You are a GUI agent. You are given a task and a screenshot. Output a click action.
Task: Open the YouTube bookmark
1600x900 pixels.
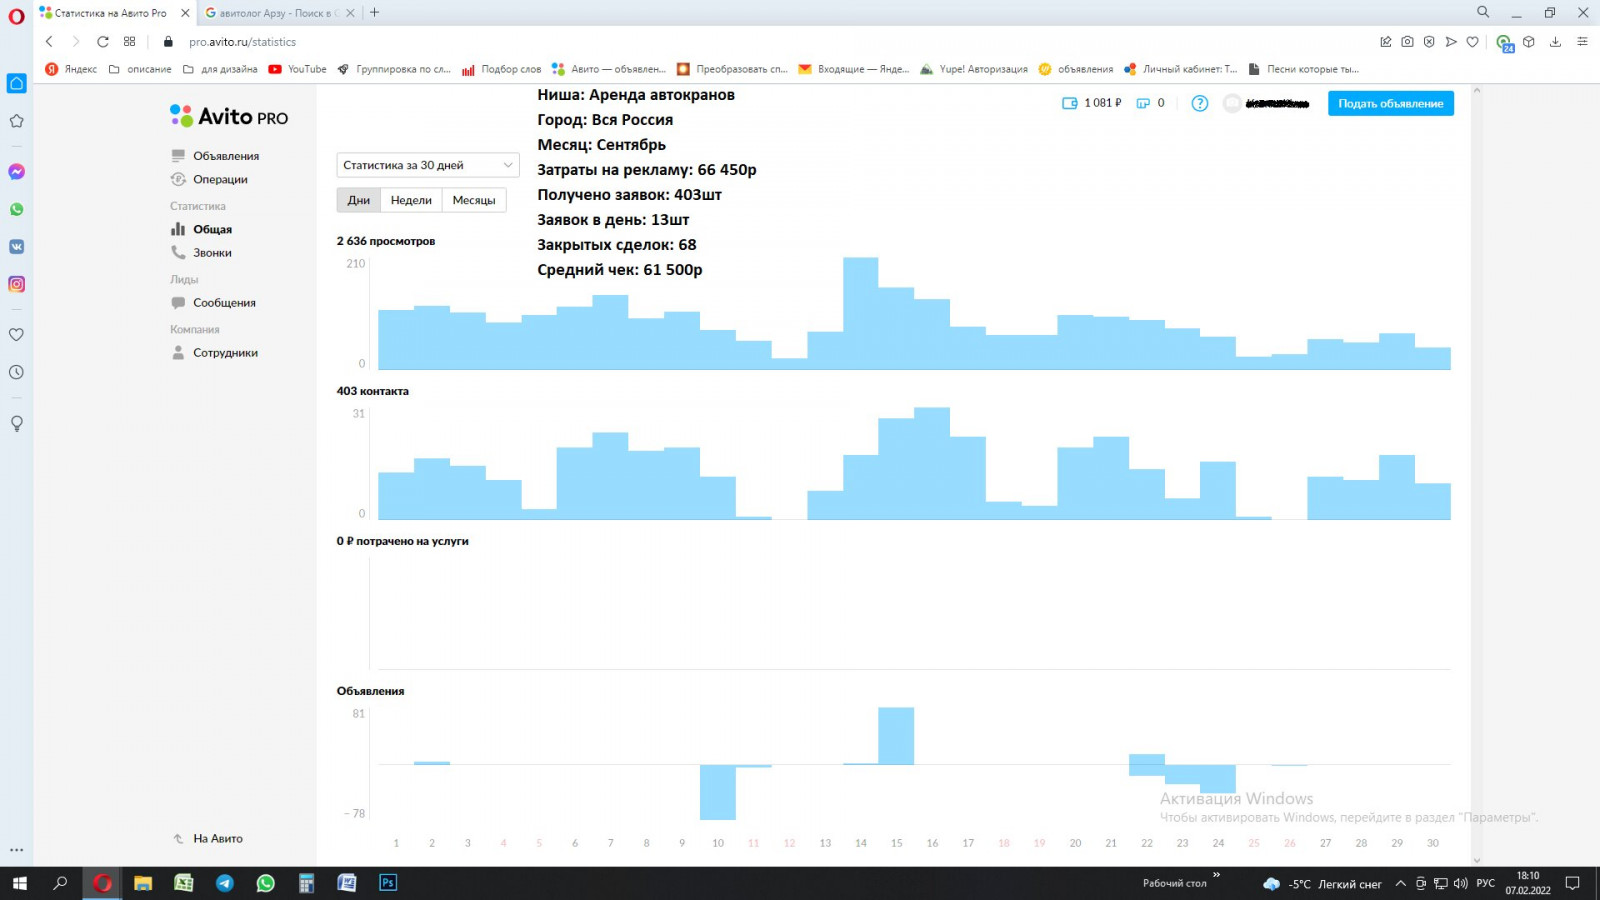[298, 69]
